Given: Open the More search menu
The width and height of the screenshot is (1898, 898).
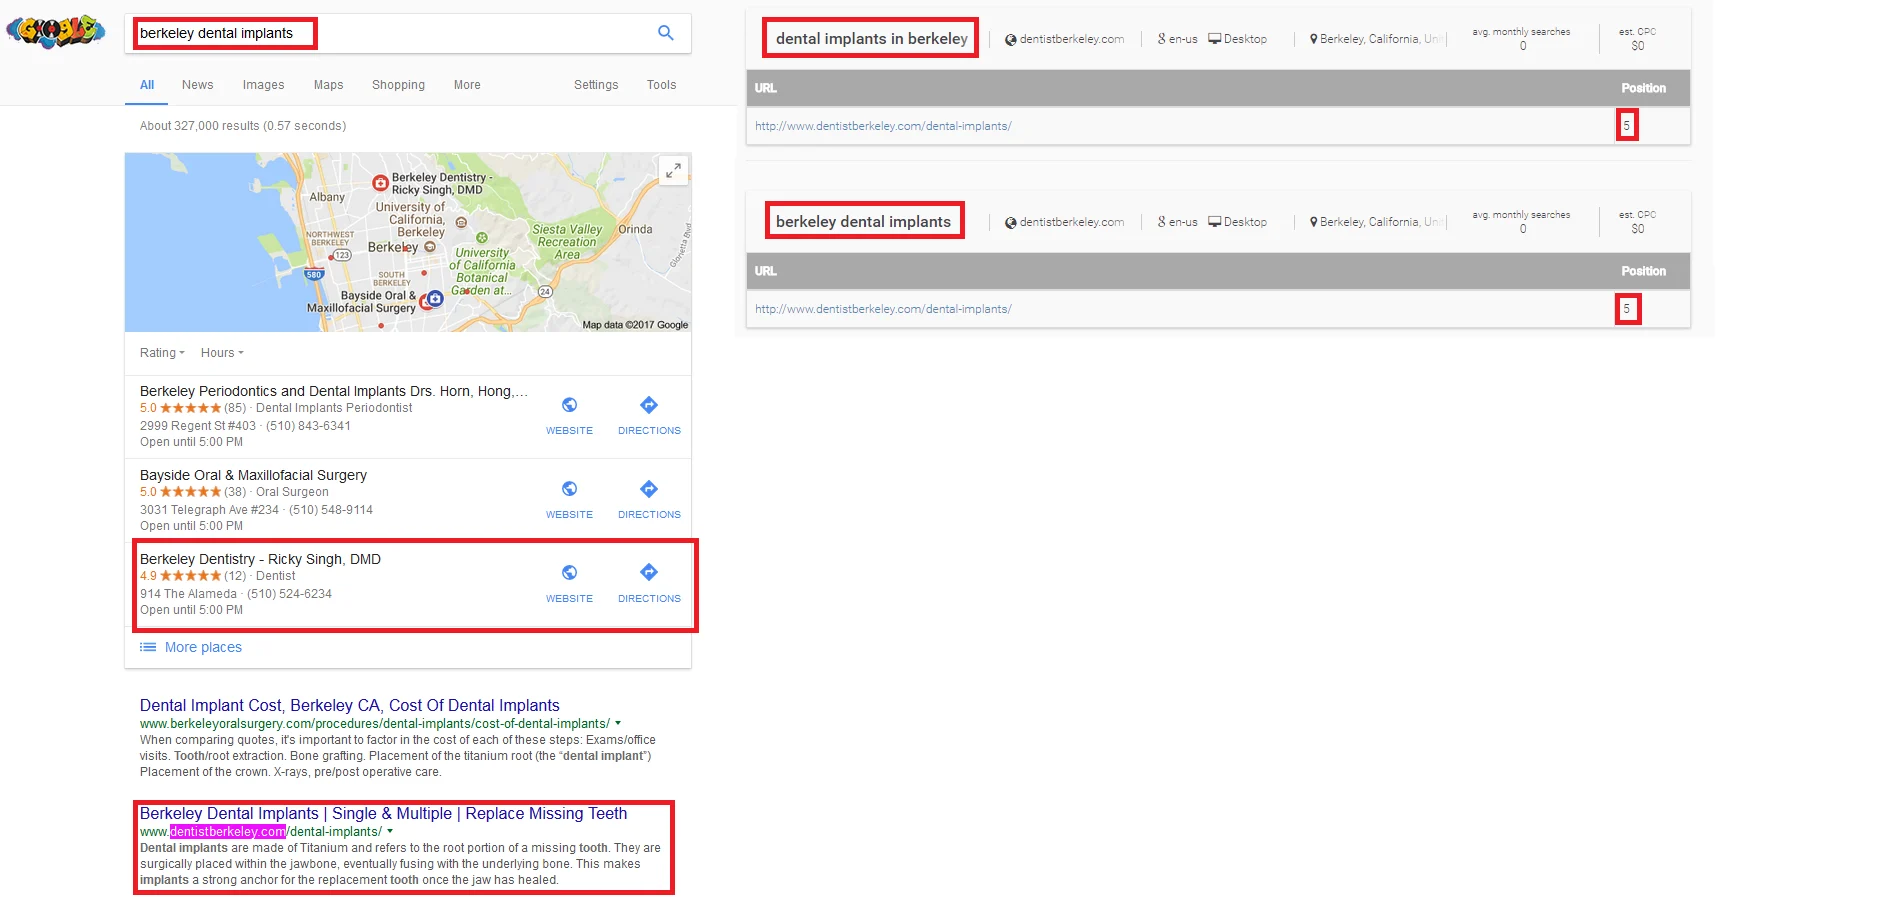Looking at the screenshot, I should (467, 85).
